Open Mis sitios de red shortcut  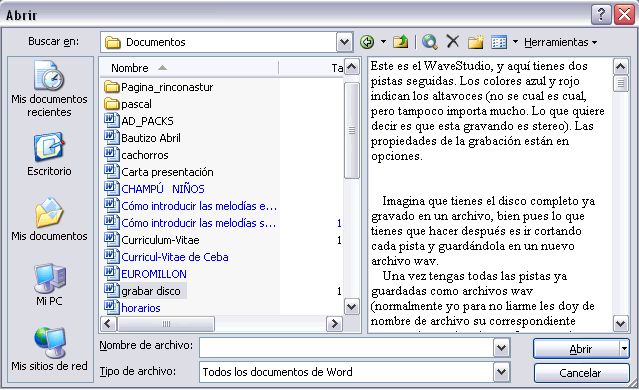[49, 349]
